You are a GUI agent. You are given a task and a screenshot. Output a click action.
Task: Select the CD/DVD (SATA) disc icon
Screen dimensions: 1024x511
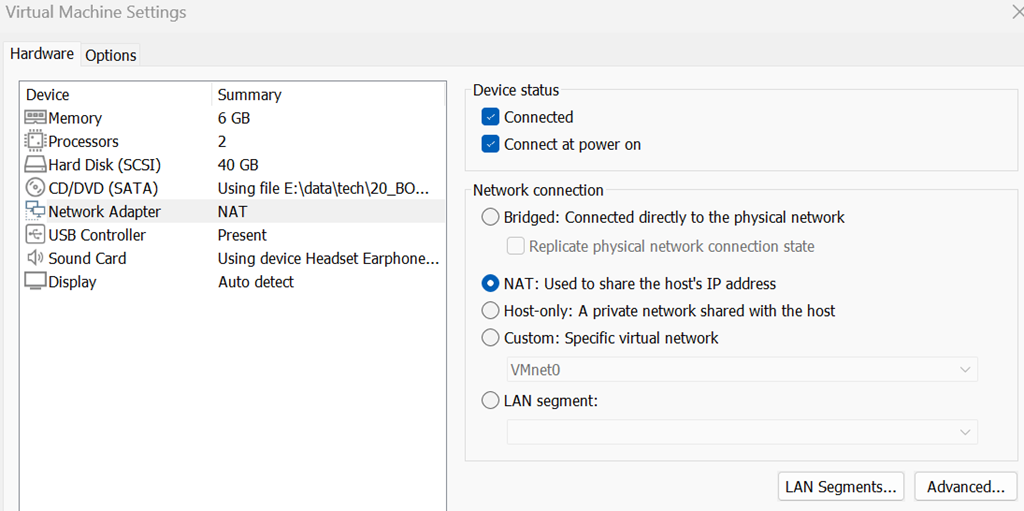point(34,188)
